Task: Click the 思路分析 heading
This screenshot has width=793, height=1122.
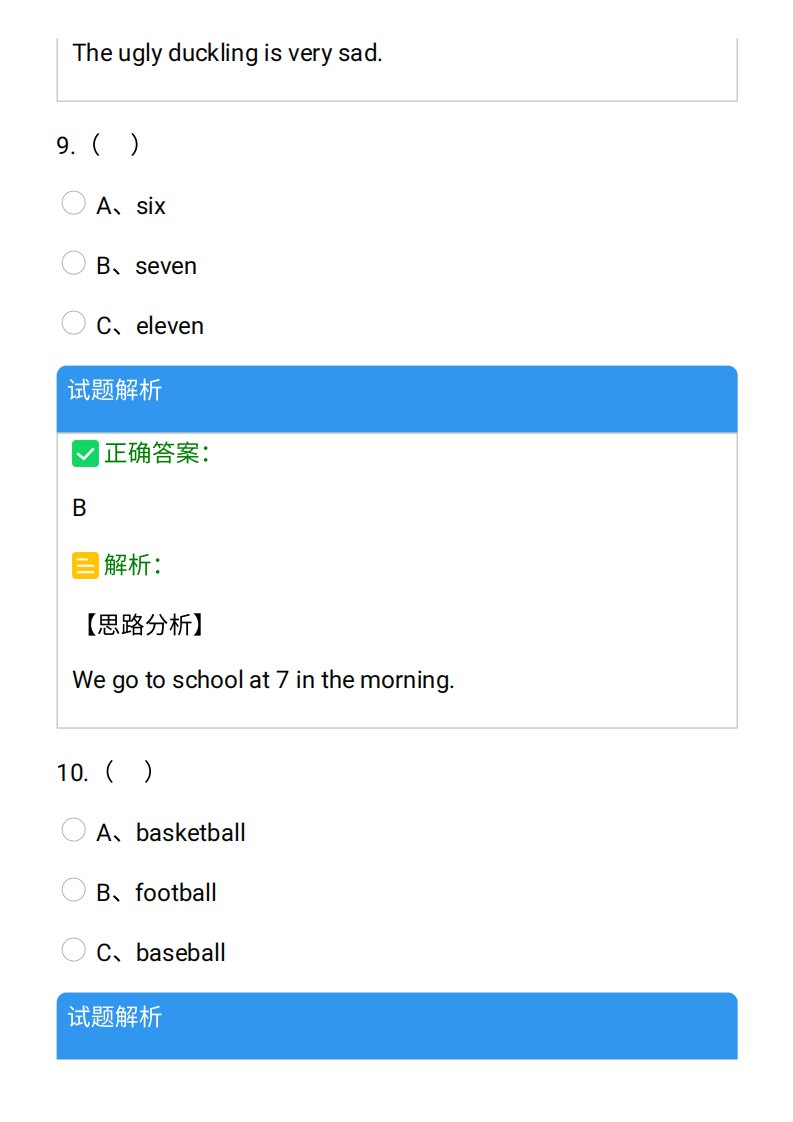Action: pyautogui.click(x=145, y=625)
